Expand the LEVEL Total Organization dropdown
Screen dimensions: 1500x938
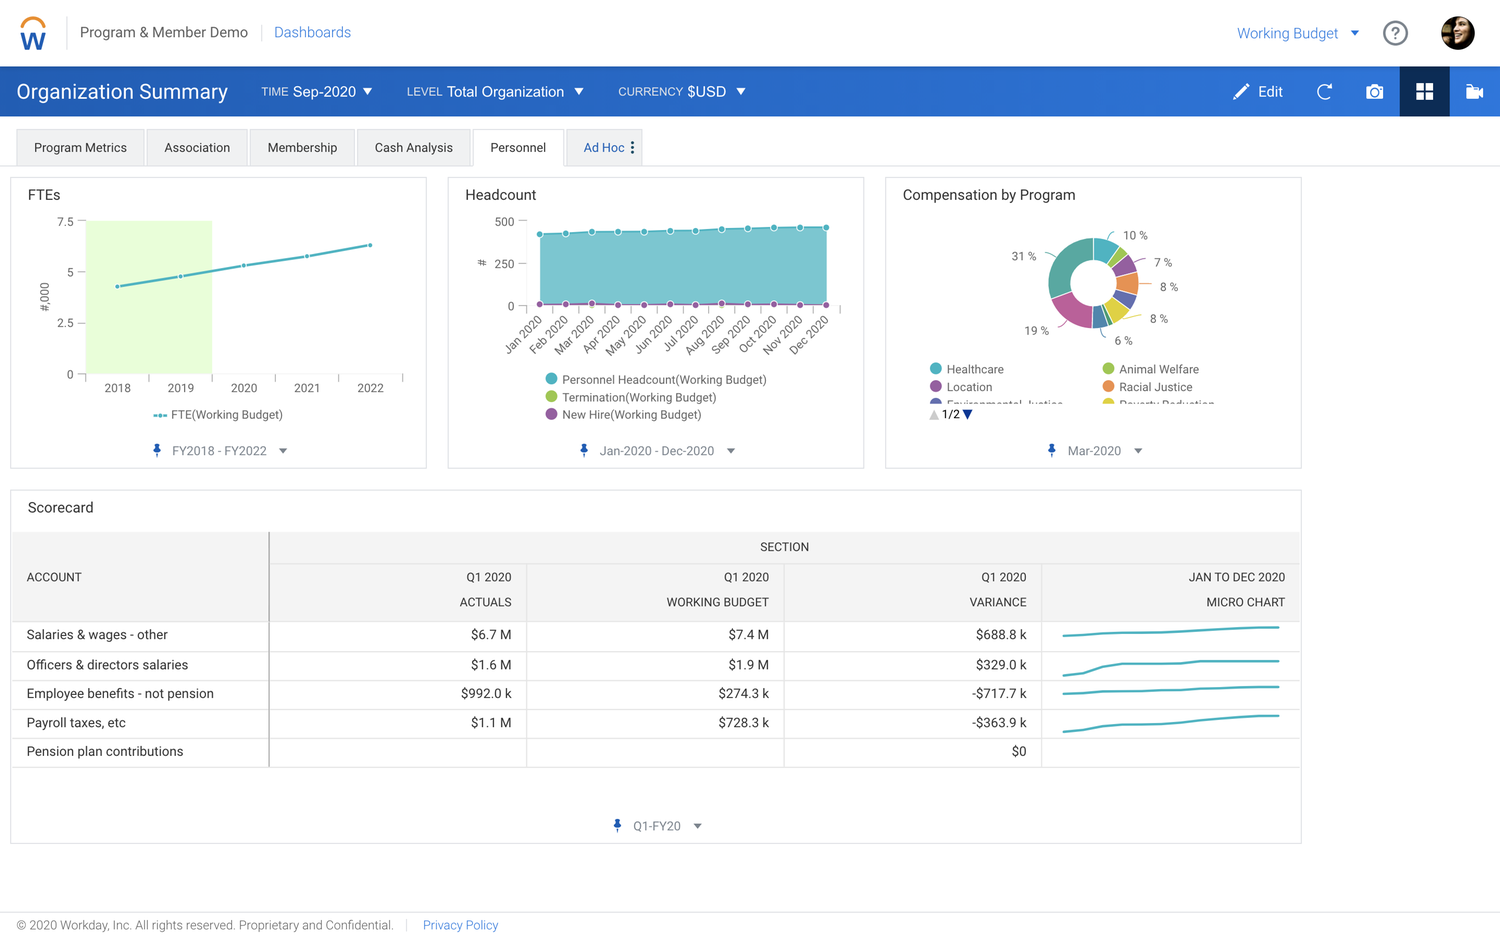coord(496,91)
